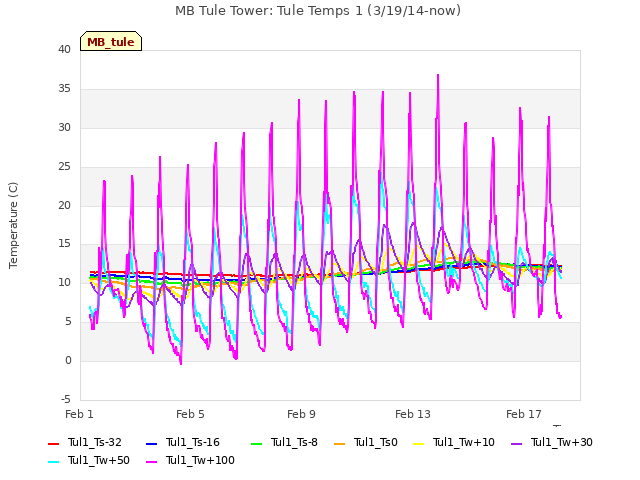Toggle the Tul1_Ts0 legend entry

tap(366, 442)
